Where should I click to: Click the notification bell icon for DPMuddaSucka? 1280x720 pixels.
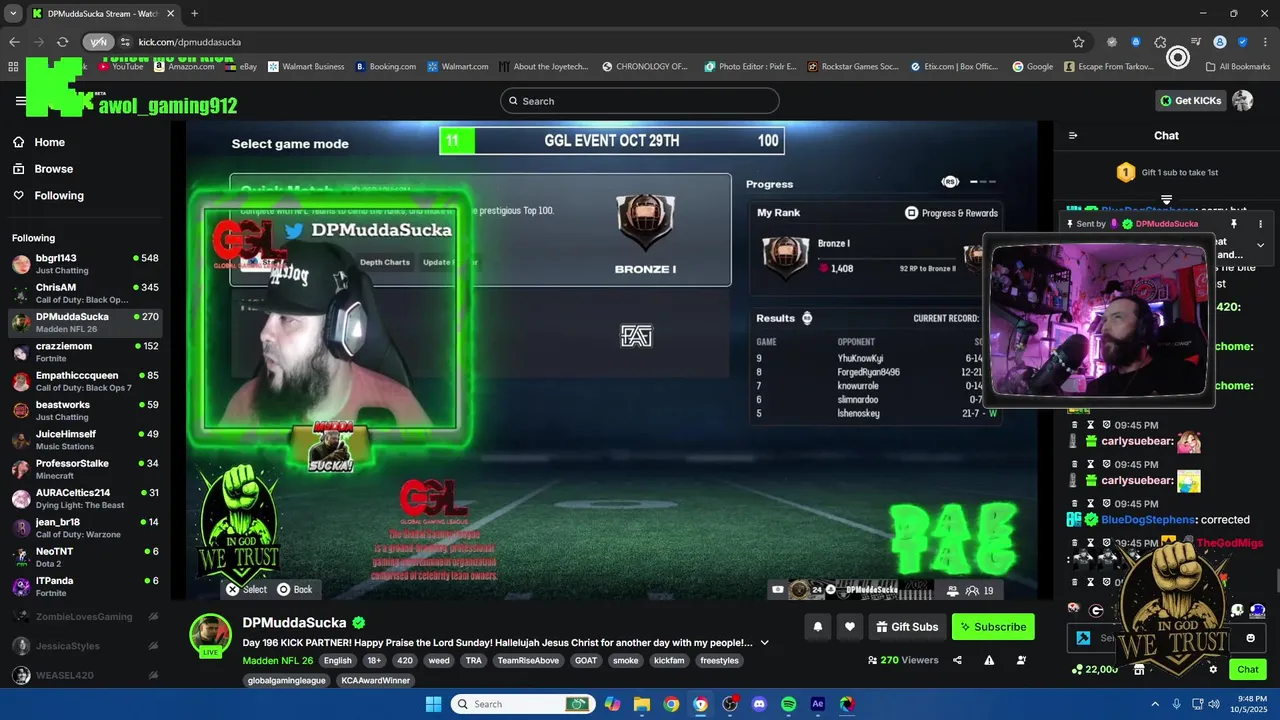tap(817, 627)
